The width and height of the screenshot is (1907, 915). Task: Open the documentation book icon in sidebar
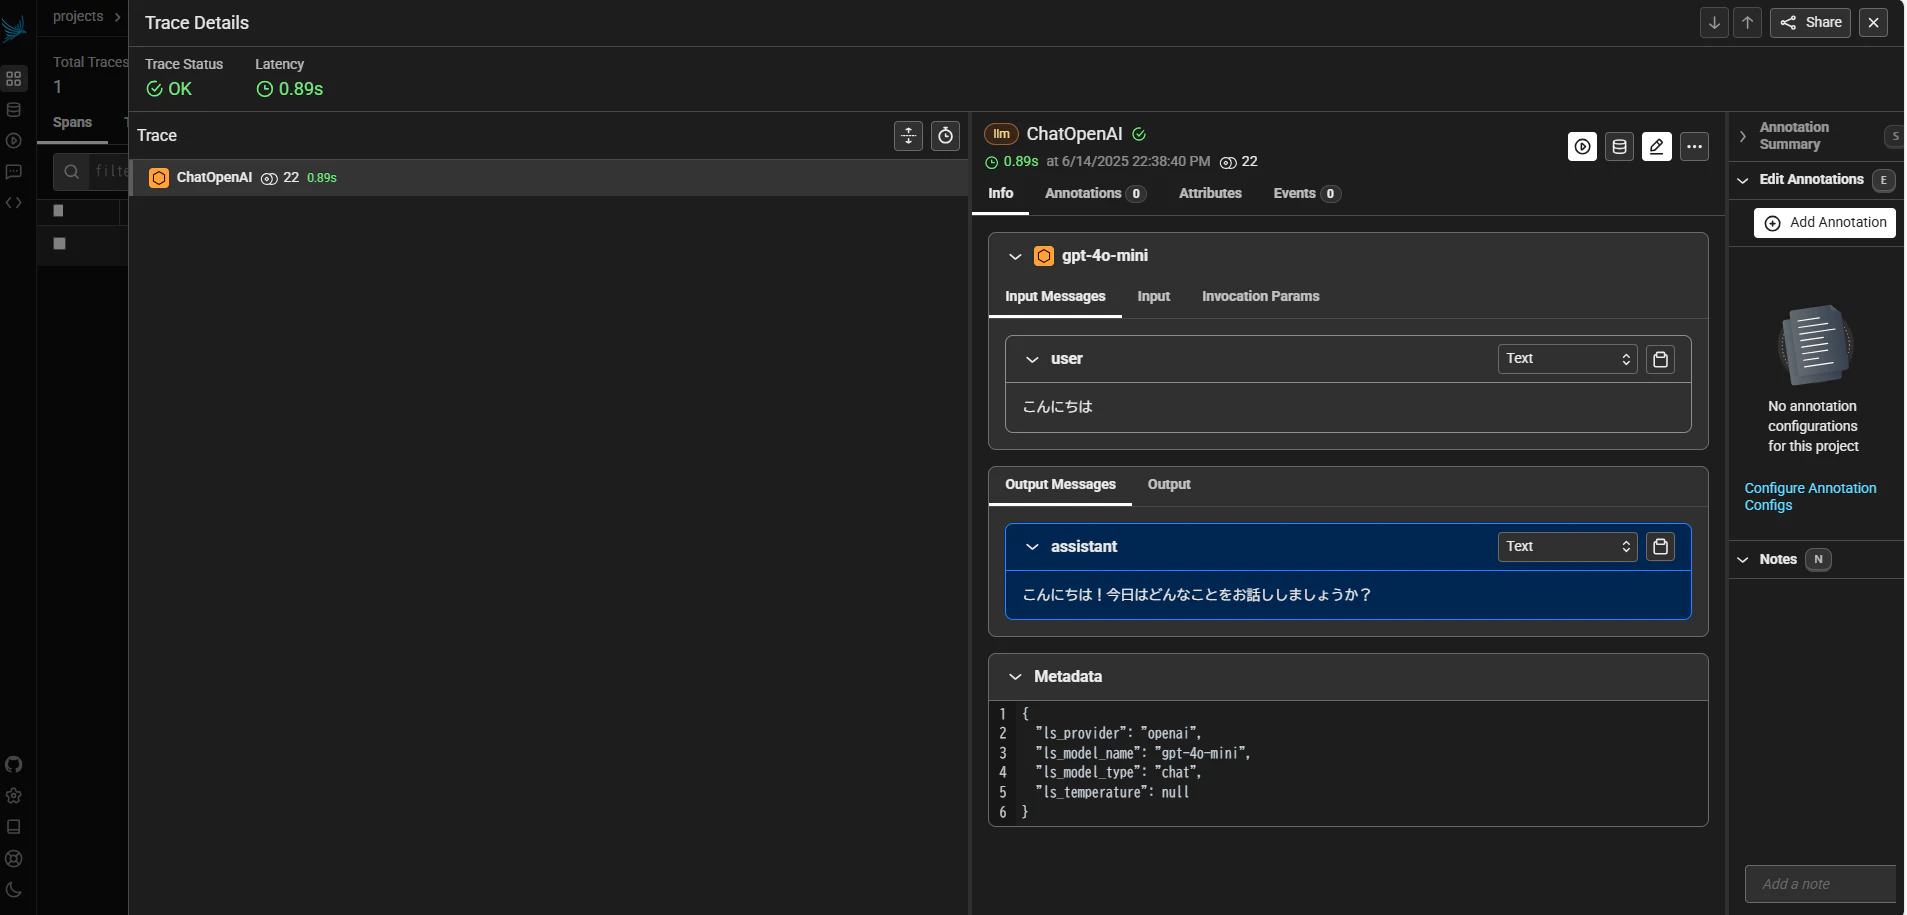pyautogui.click(x=14, y=827)
